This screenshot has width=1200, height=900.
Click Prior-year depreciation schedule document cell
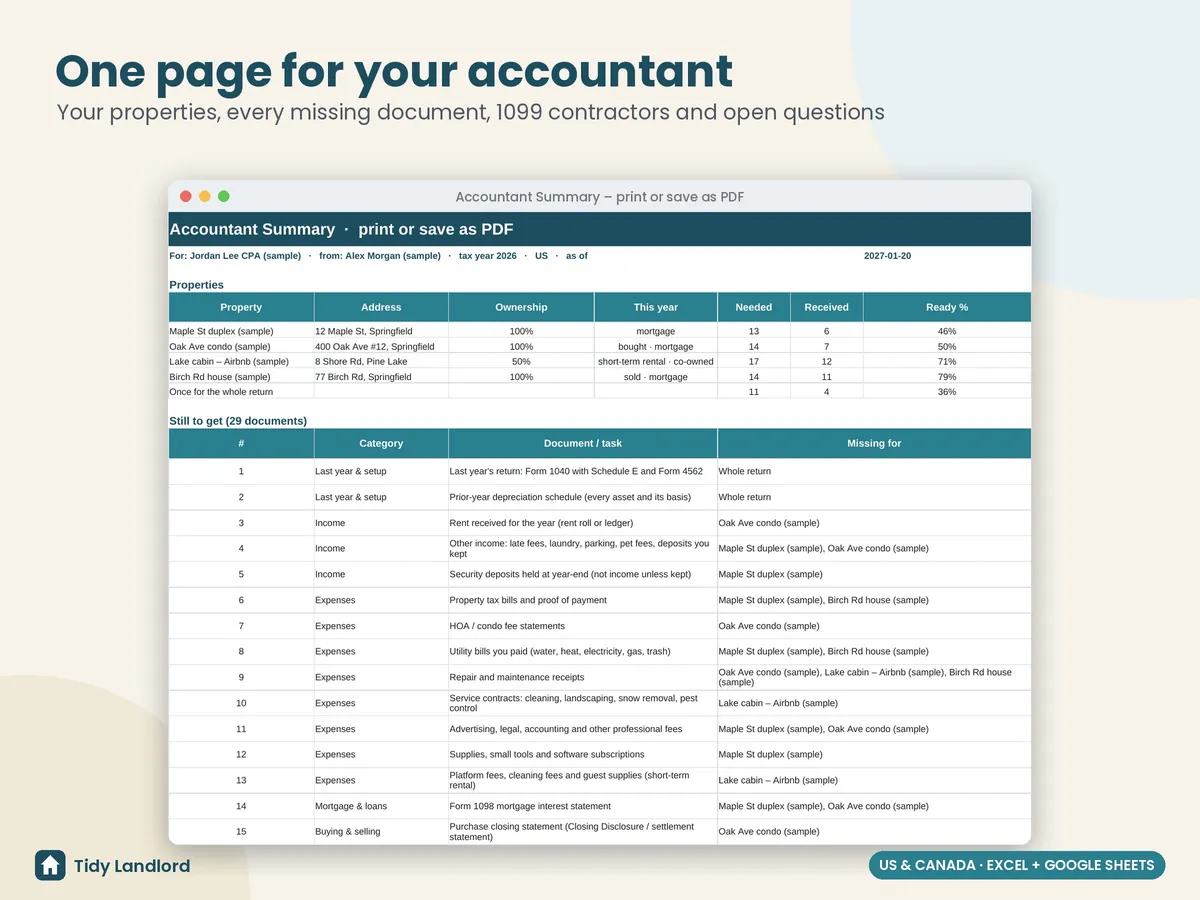tap(583, 497)
